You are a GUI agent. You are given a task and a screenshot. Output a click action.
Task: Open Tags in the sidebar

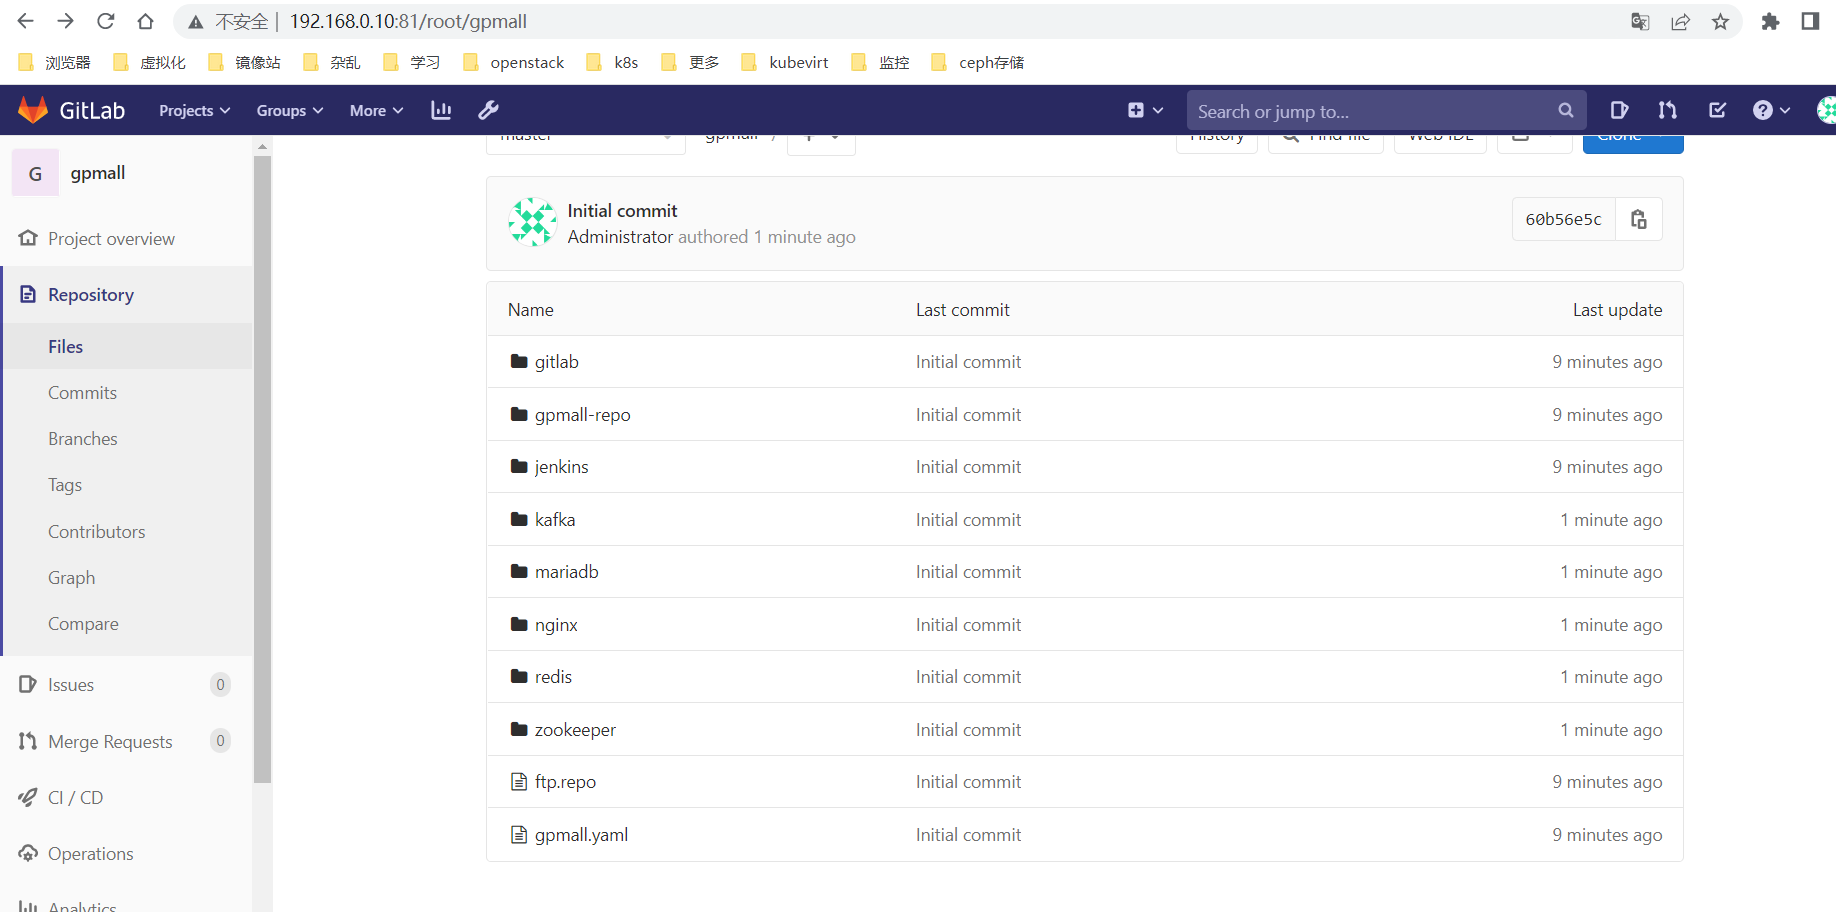pos(65,485)
